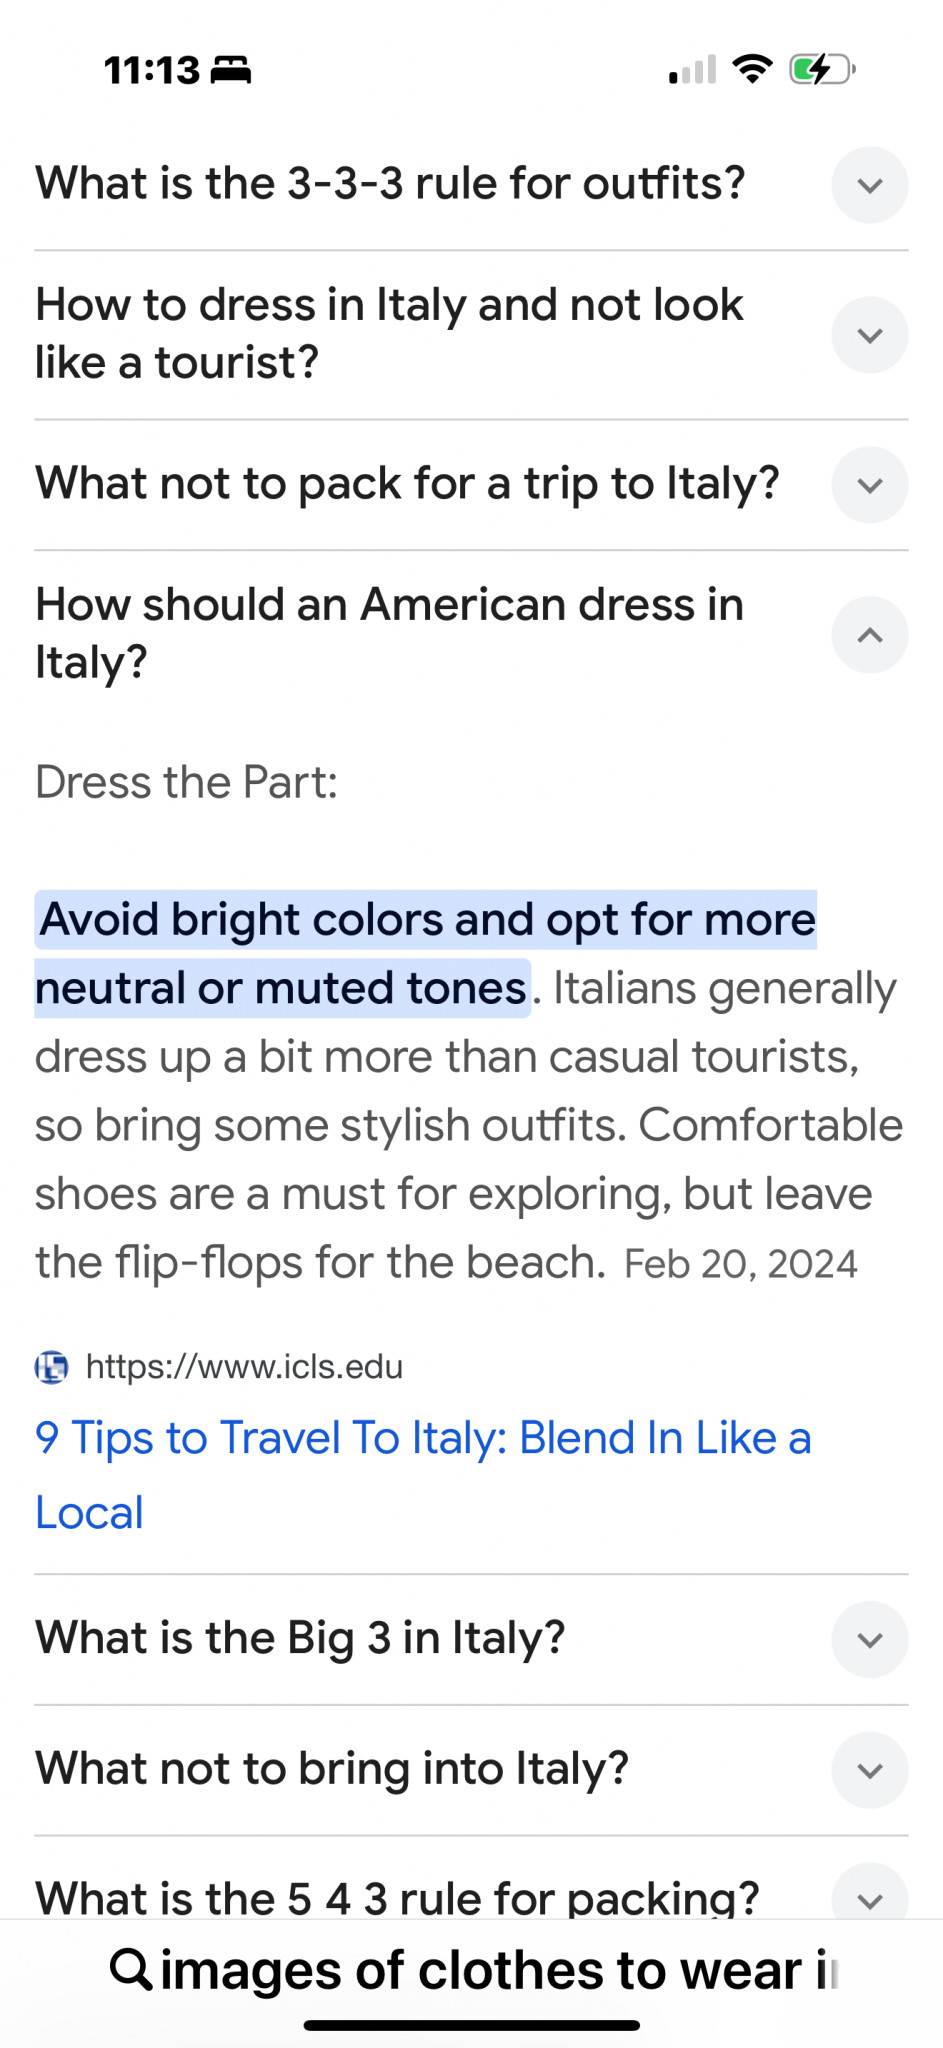Image resolution: width=943 pixels, height=2048 pixels.
Task: Expand the what not to bring chevron
Action: 869,1770
